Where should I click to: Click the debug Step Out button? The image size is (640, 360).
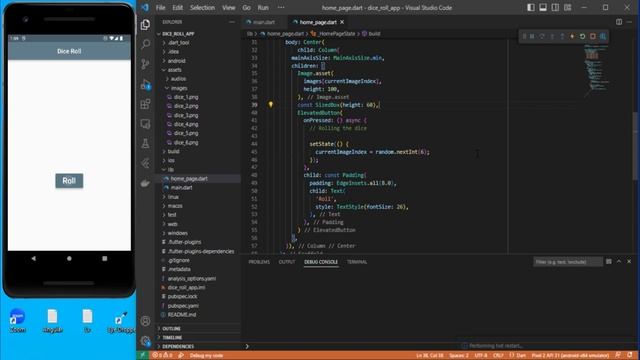[x=562, y=36]
